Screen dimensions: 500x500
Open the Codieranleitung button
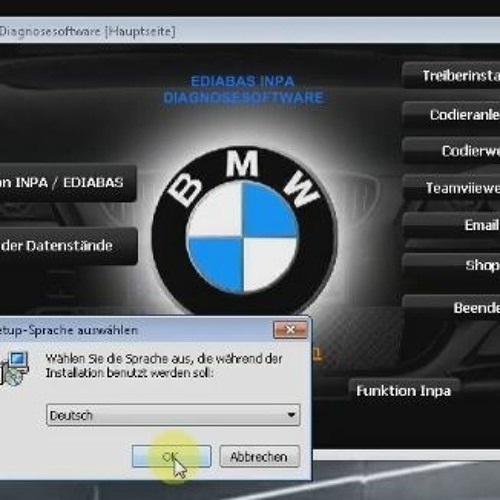point(452,115)
